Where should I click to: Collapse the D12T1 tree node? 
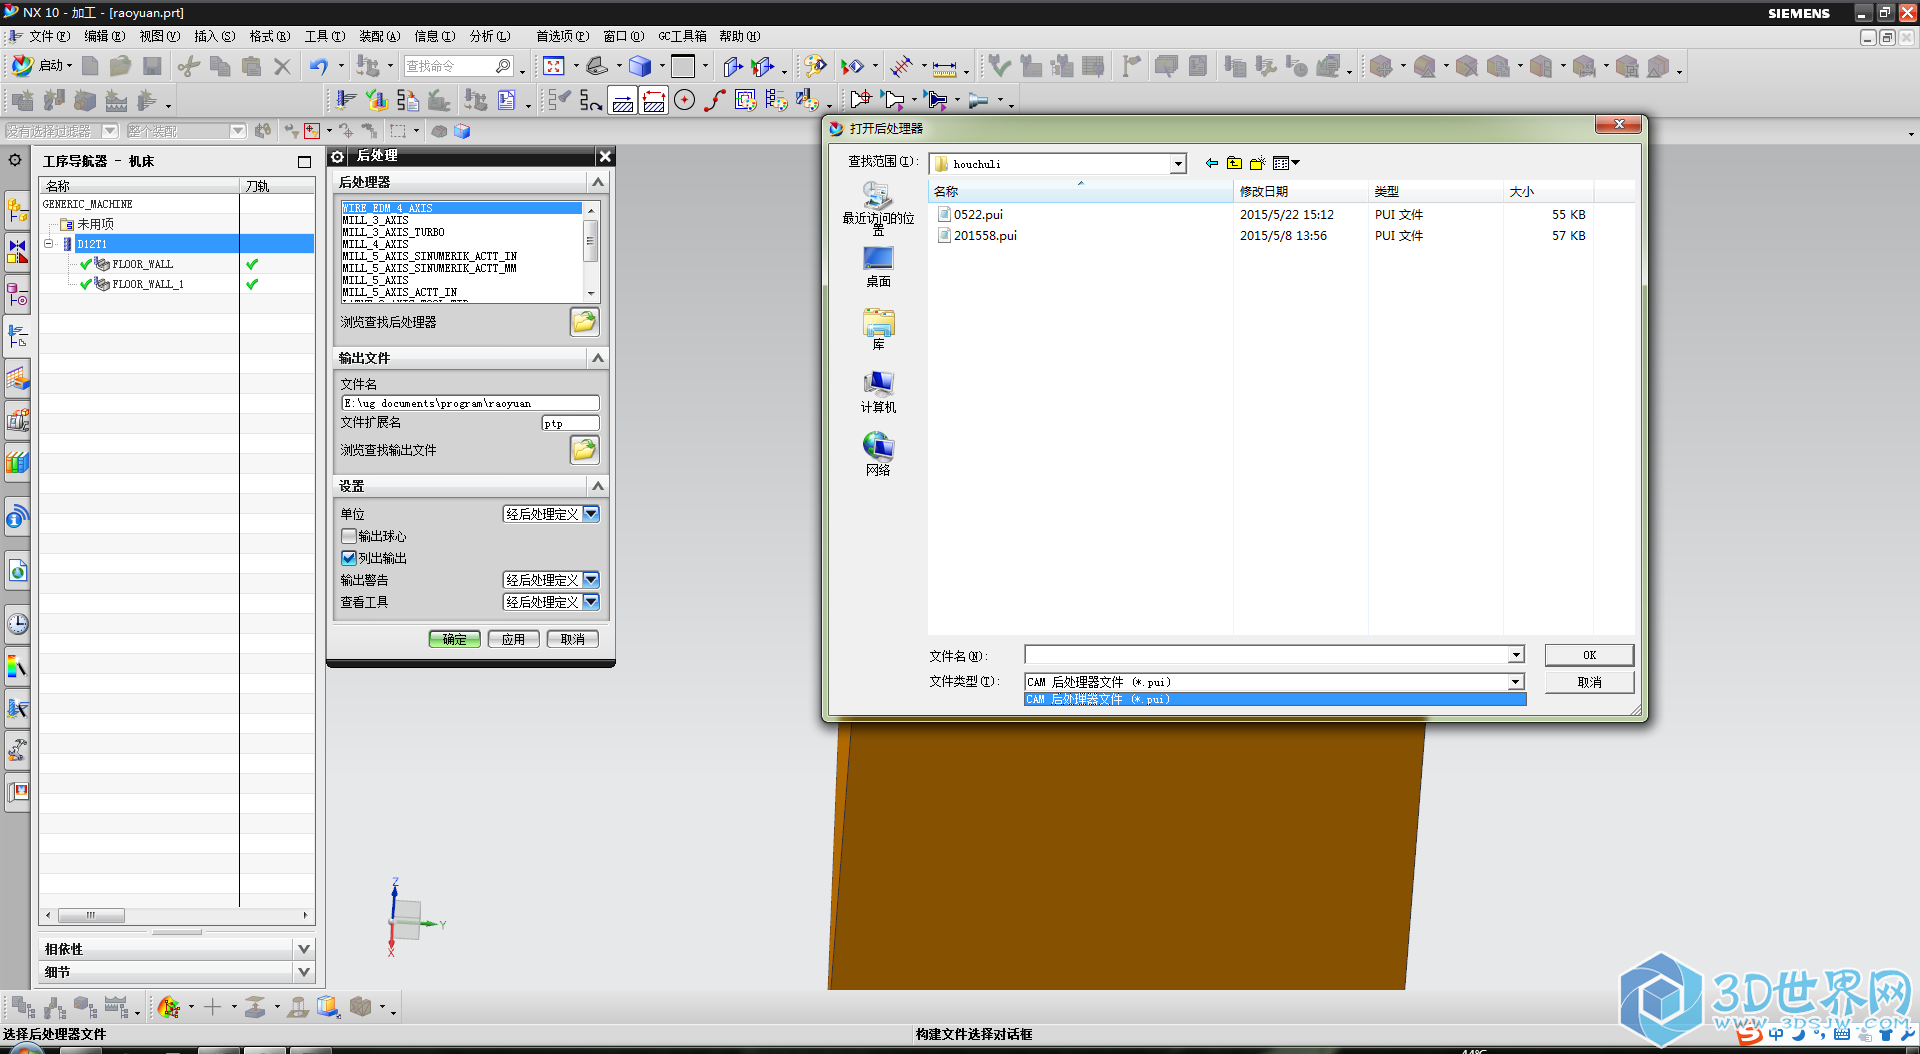point(48,244)
